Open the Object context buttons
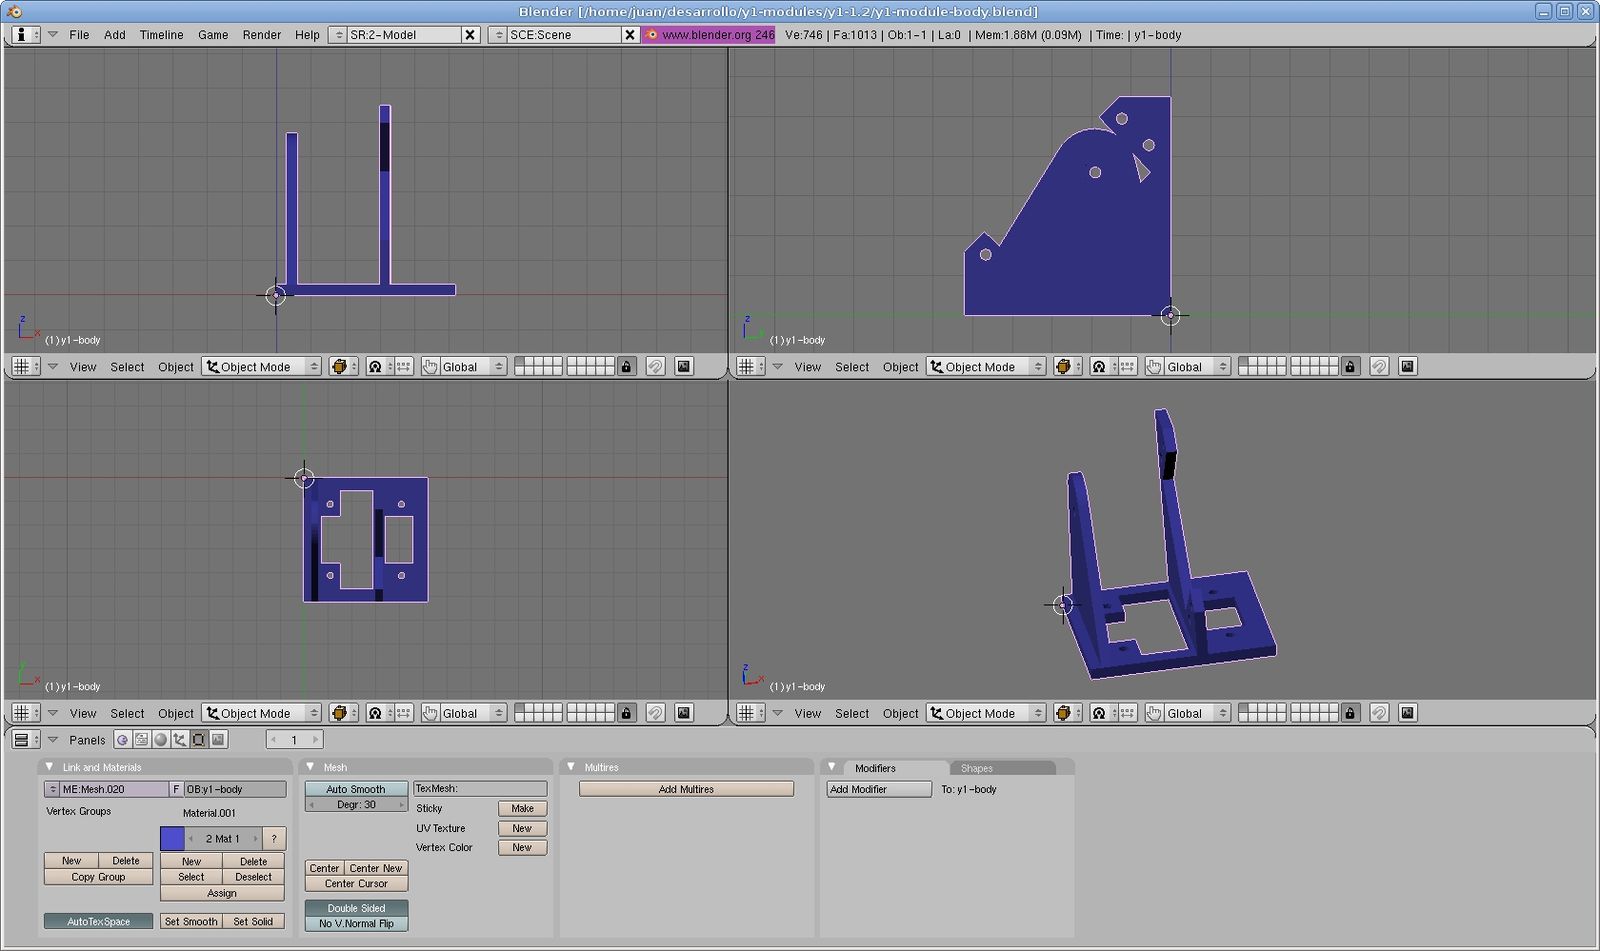The height and width of the screenshot is (951, 1600). (x=179, y=740)
